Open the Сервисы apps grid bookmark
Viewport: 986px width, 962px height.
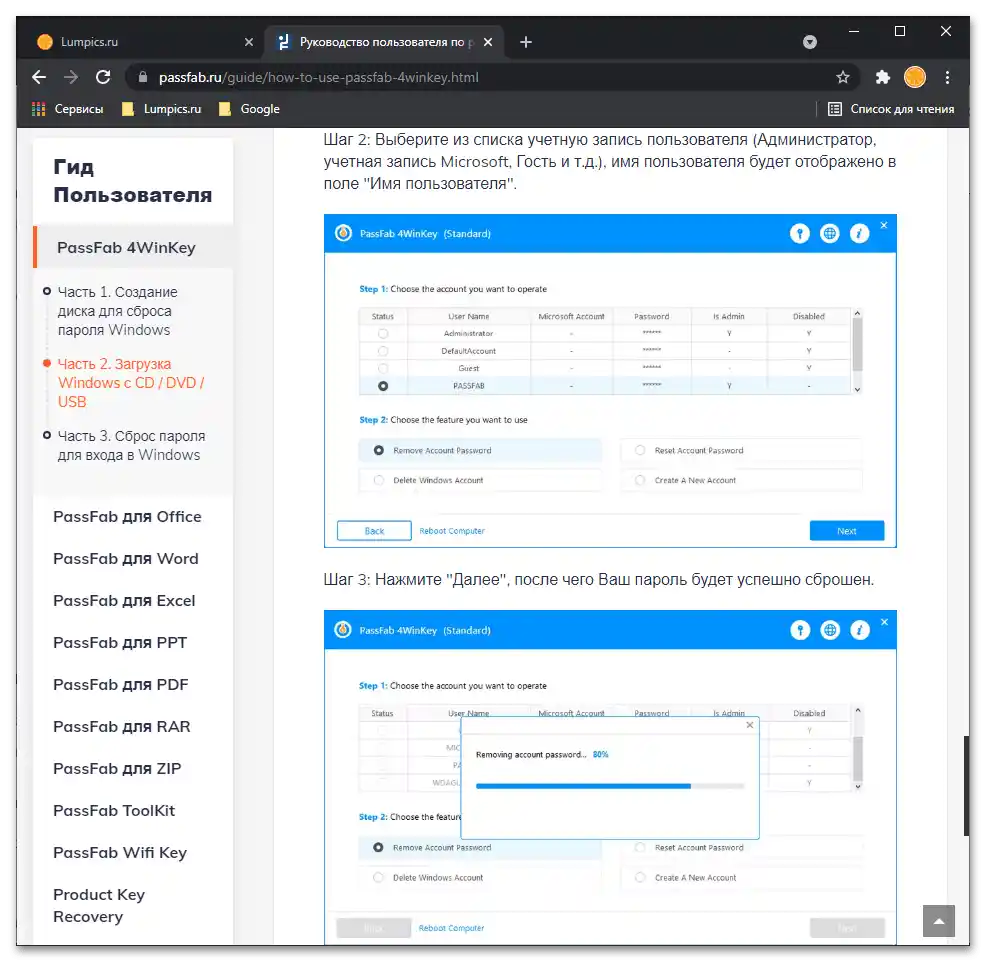click(68, 109)
